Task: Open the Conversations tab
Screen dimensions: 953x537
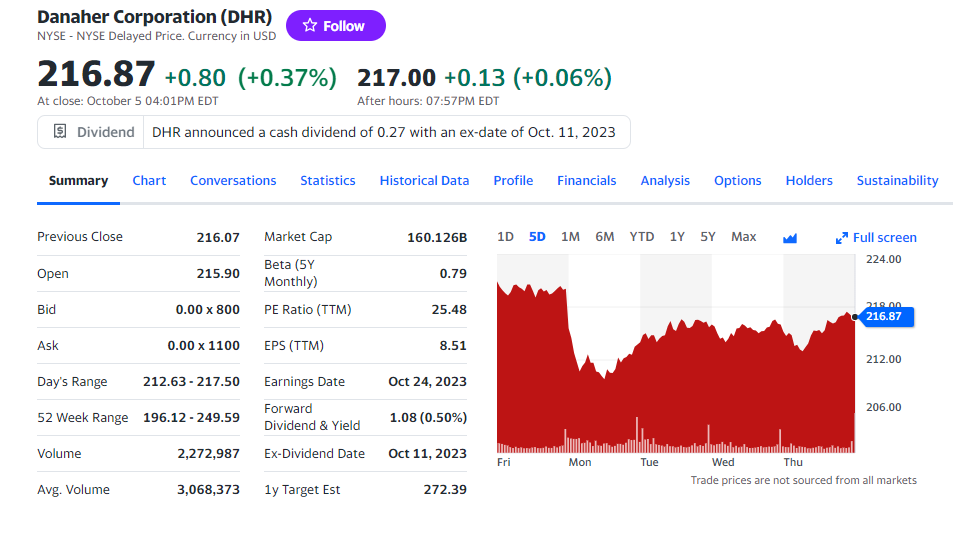Action: (233, 180)
